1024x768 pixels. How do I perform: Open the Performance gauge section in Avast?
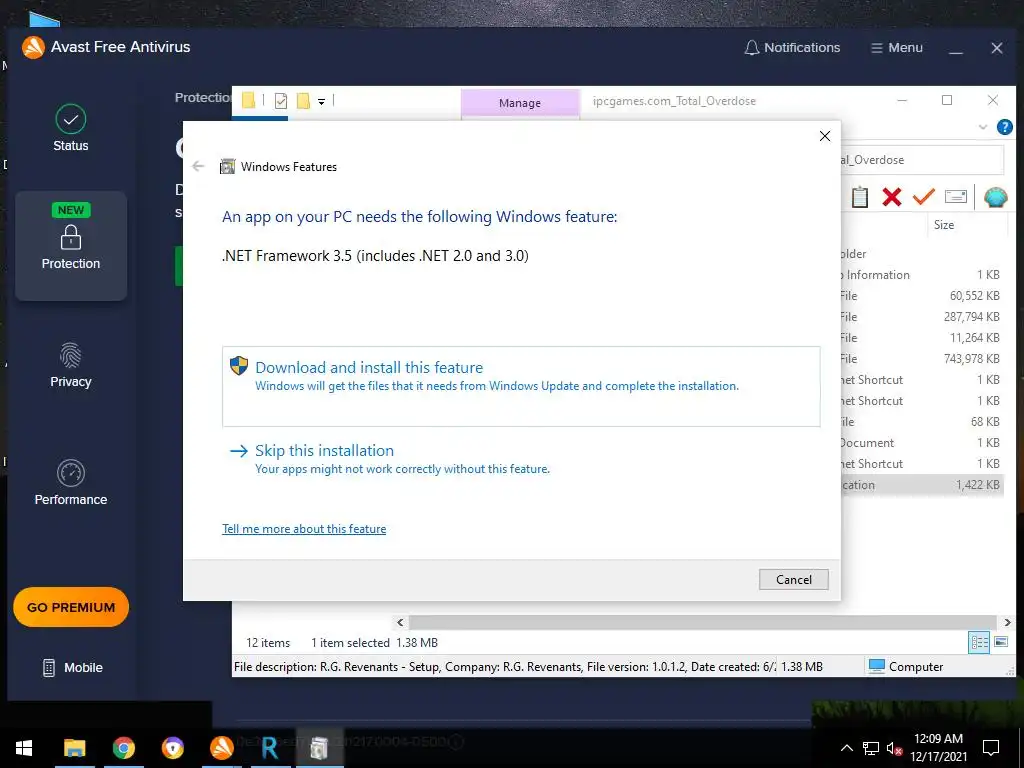(71, 483)
